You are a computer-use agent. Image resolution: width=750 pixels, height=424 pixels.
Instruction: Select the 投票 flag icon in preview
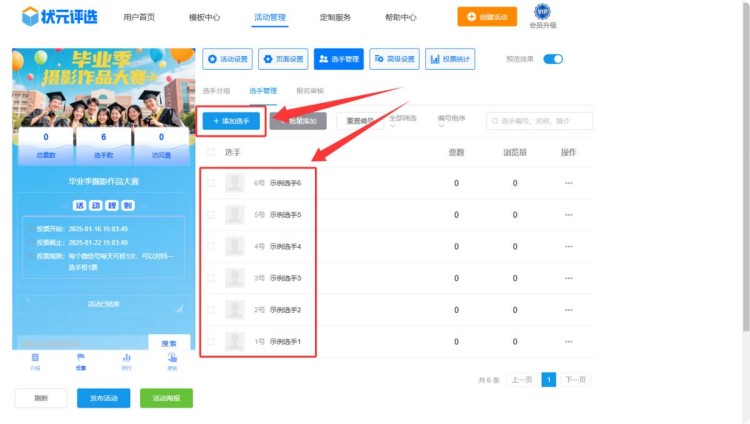pos(81,359)
